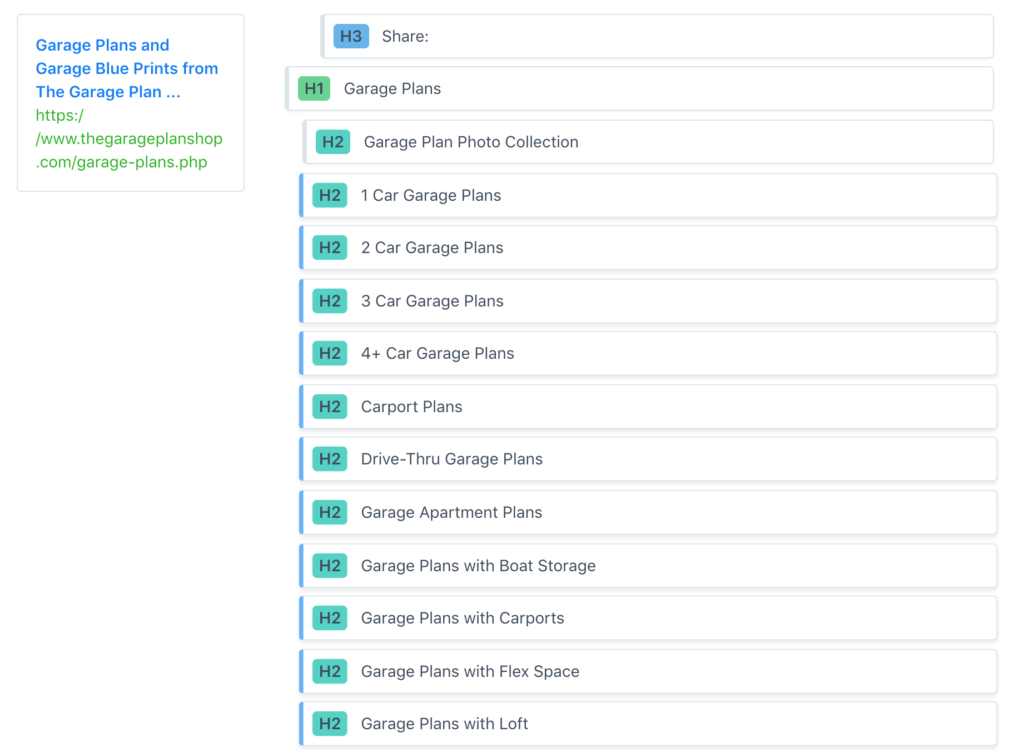
Task: Select the 2 Car Garage Plans heading
Action: tap(432, 248)
